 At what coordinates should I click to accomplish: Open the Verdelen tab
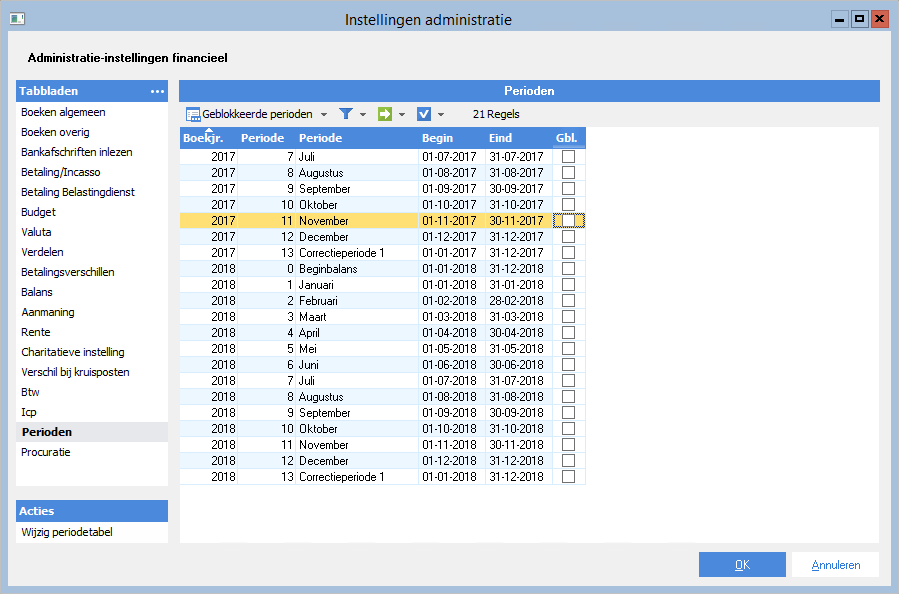point(42,252)
